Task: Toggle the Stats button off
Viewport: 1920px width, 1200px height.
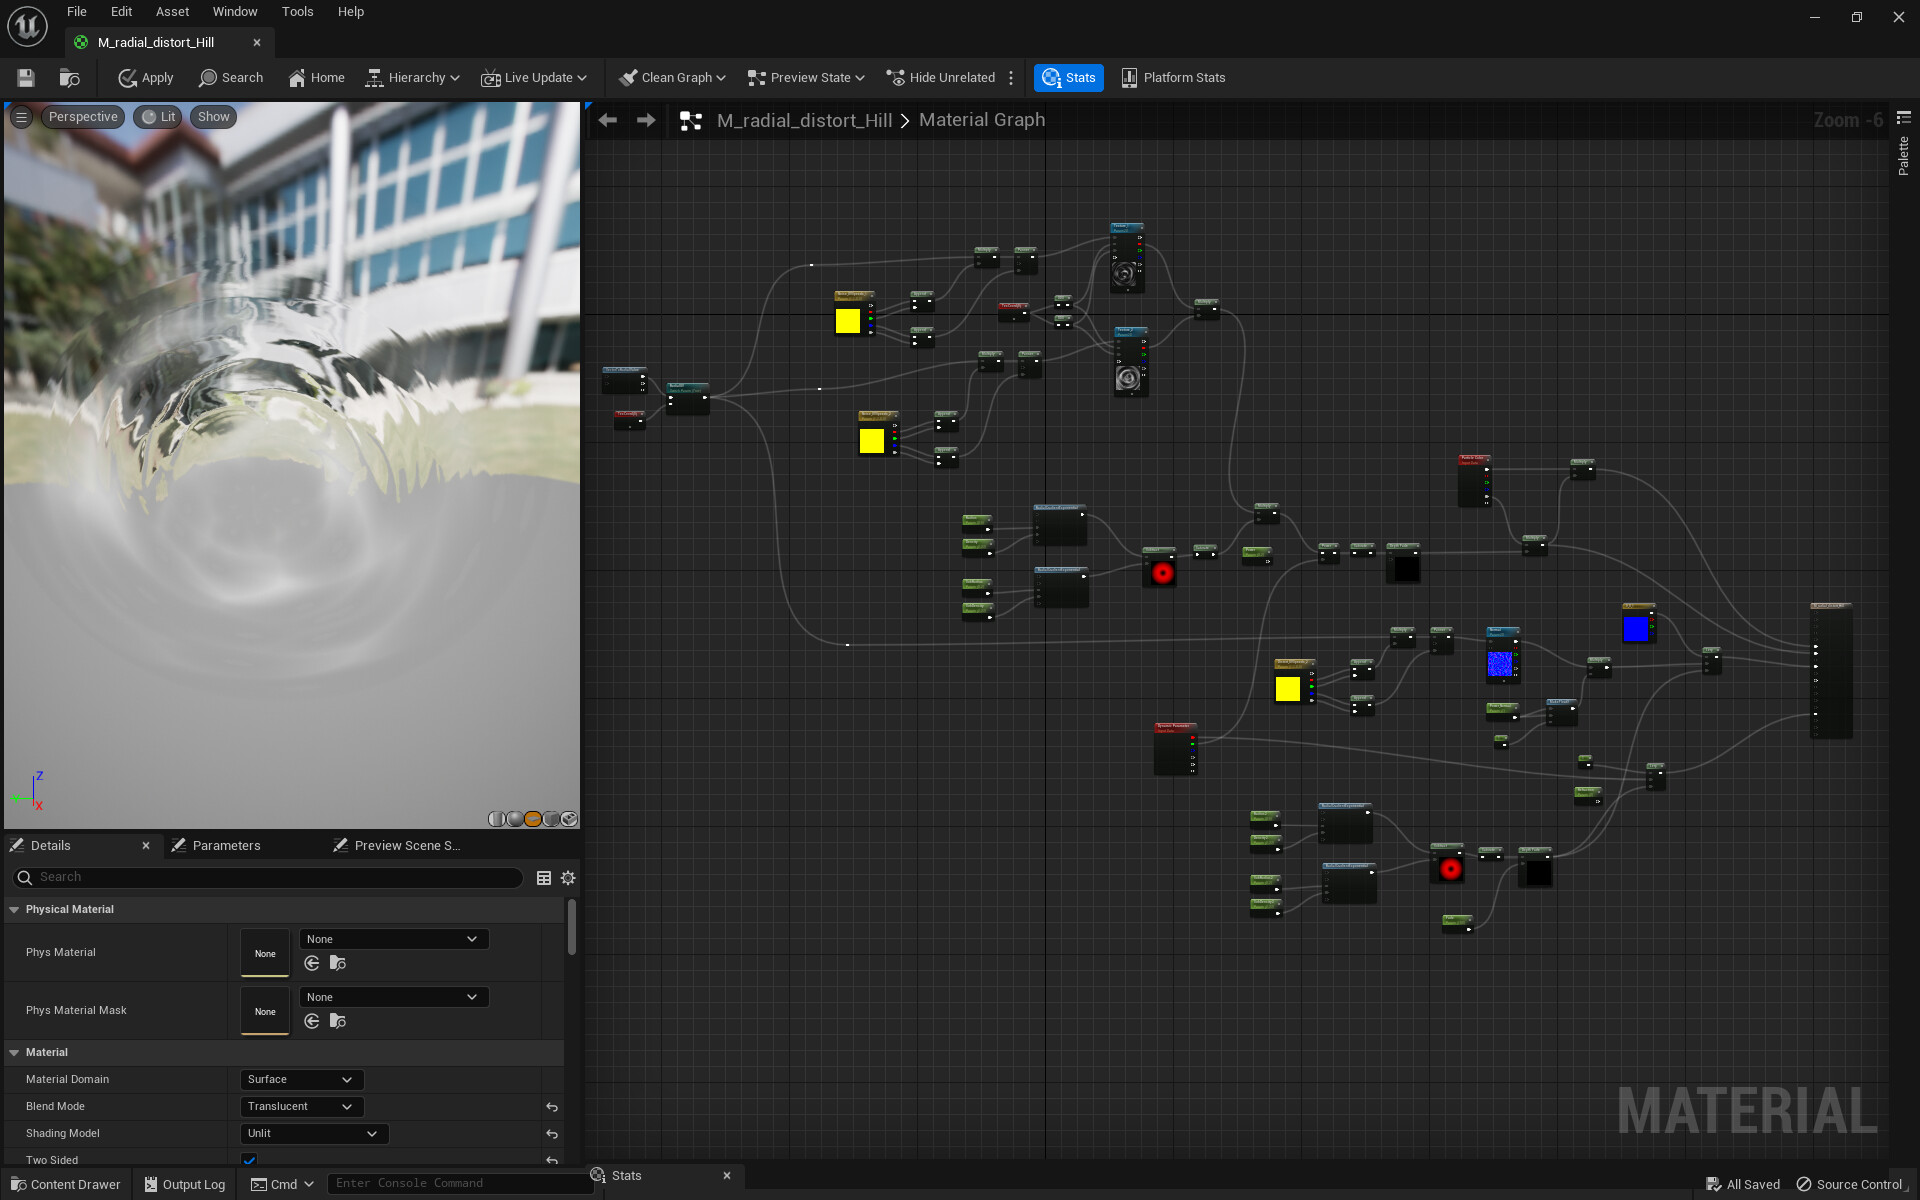Action: coord(1068,78)
